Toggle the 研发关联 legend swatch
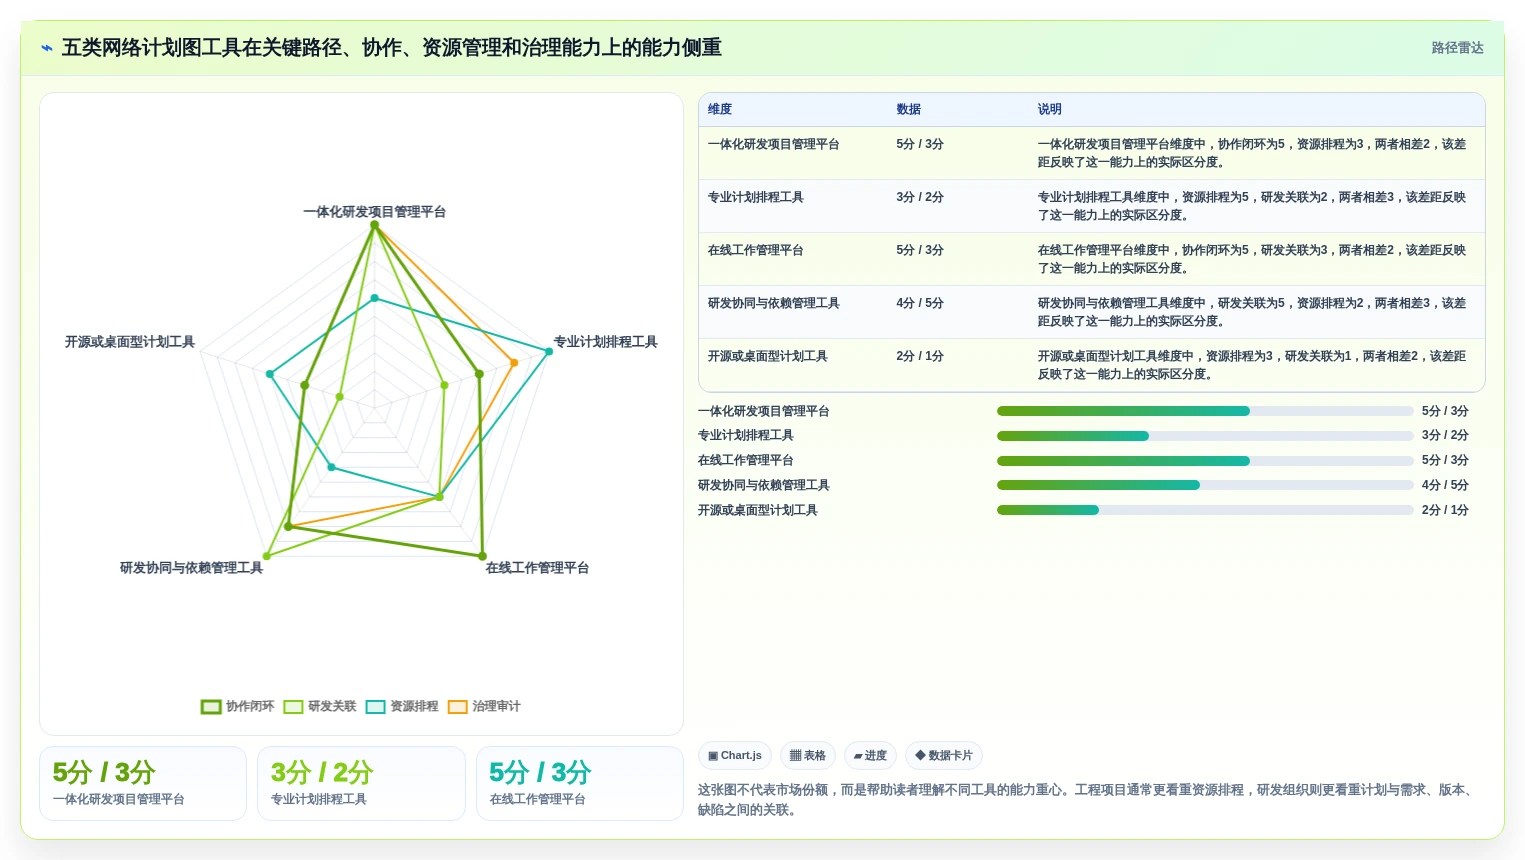1525x860 pixels. 293,707
